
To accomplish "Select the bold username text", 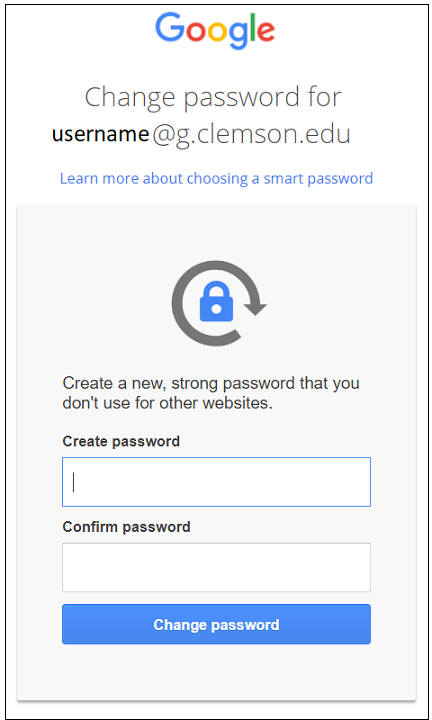I will 101,134.
